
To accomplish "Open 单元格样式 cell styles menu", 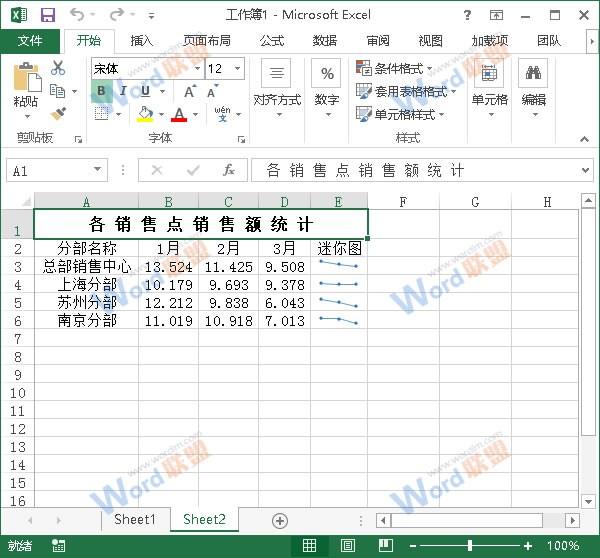I will [400, 114].
